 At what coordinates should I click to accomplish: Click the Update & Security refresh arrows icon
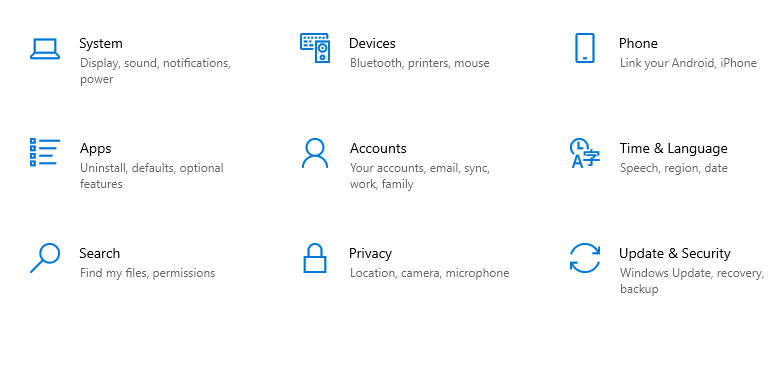[x=585, y=258]
